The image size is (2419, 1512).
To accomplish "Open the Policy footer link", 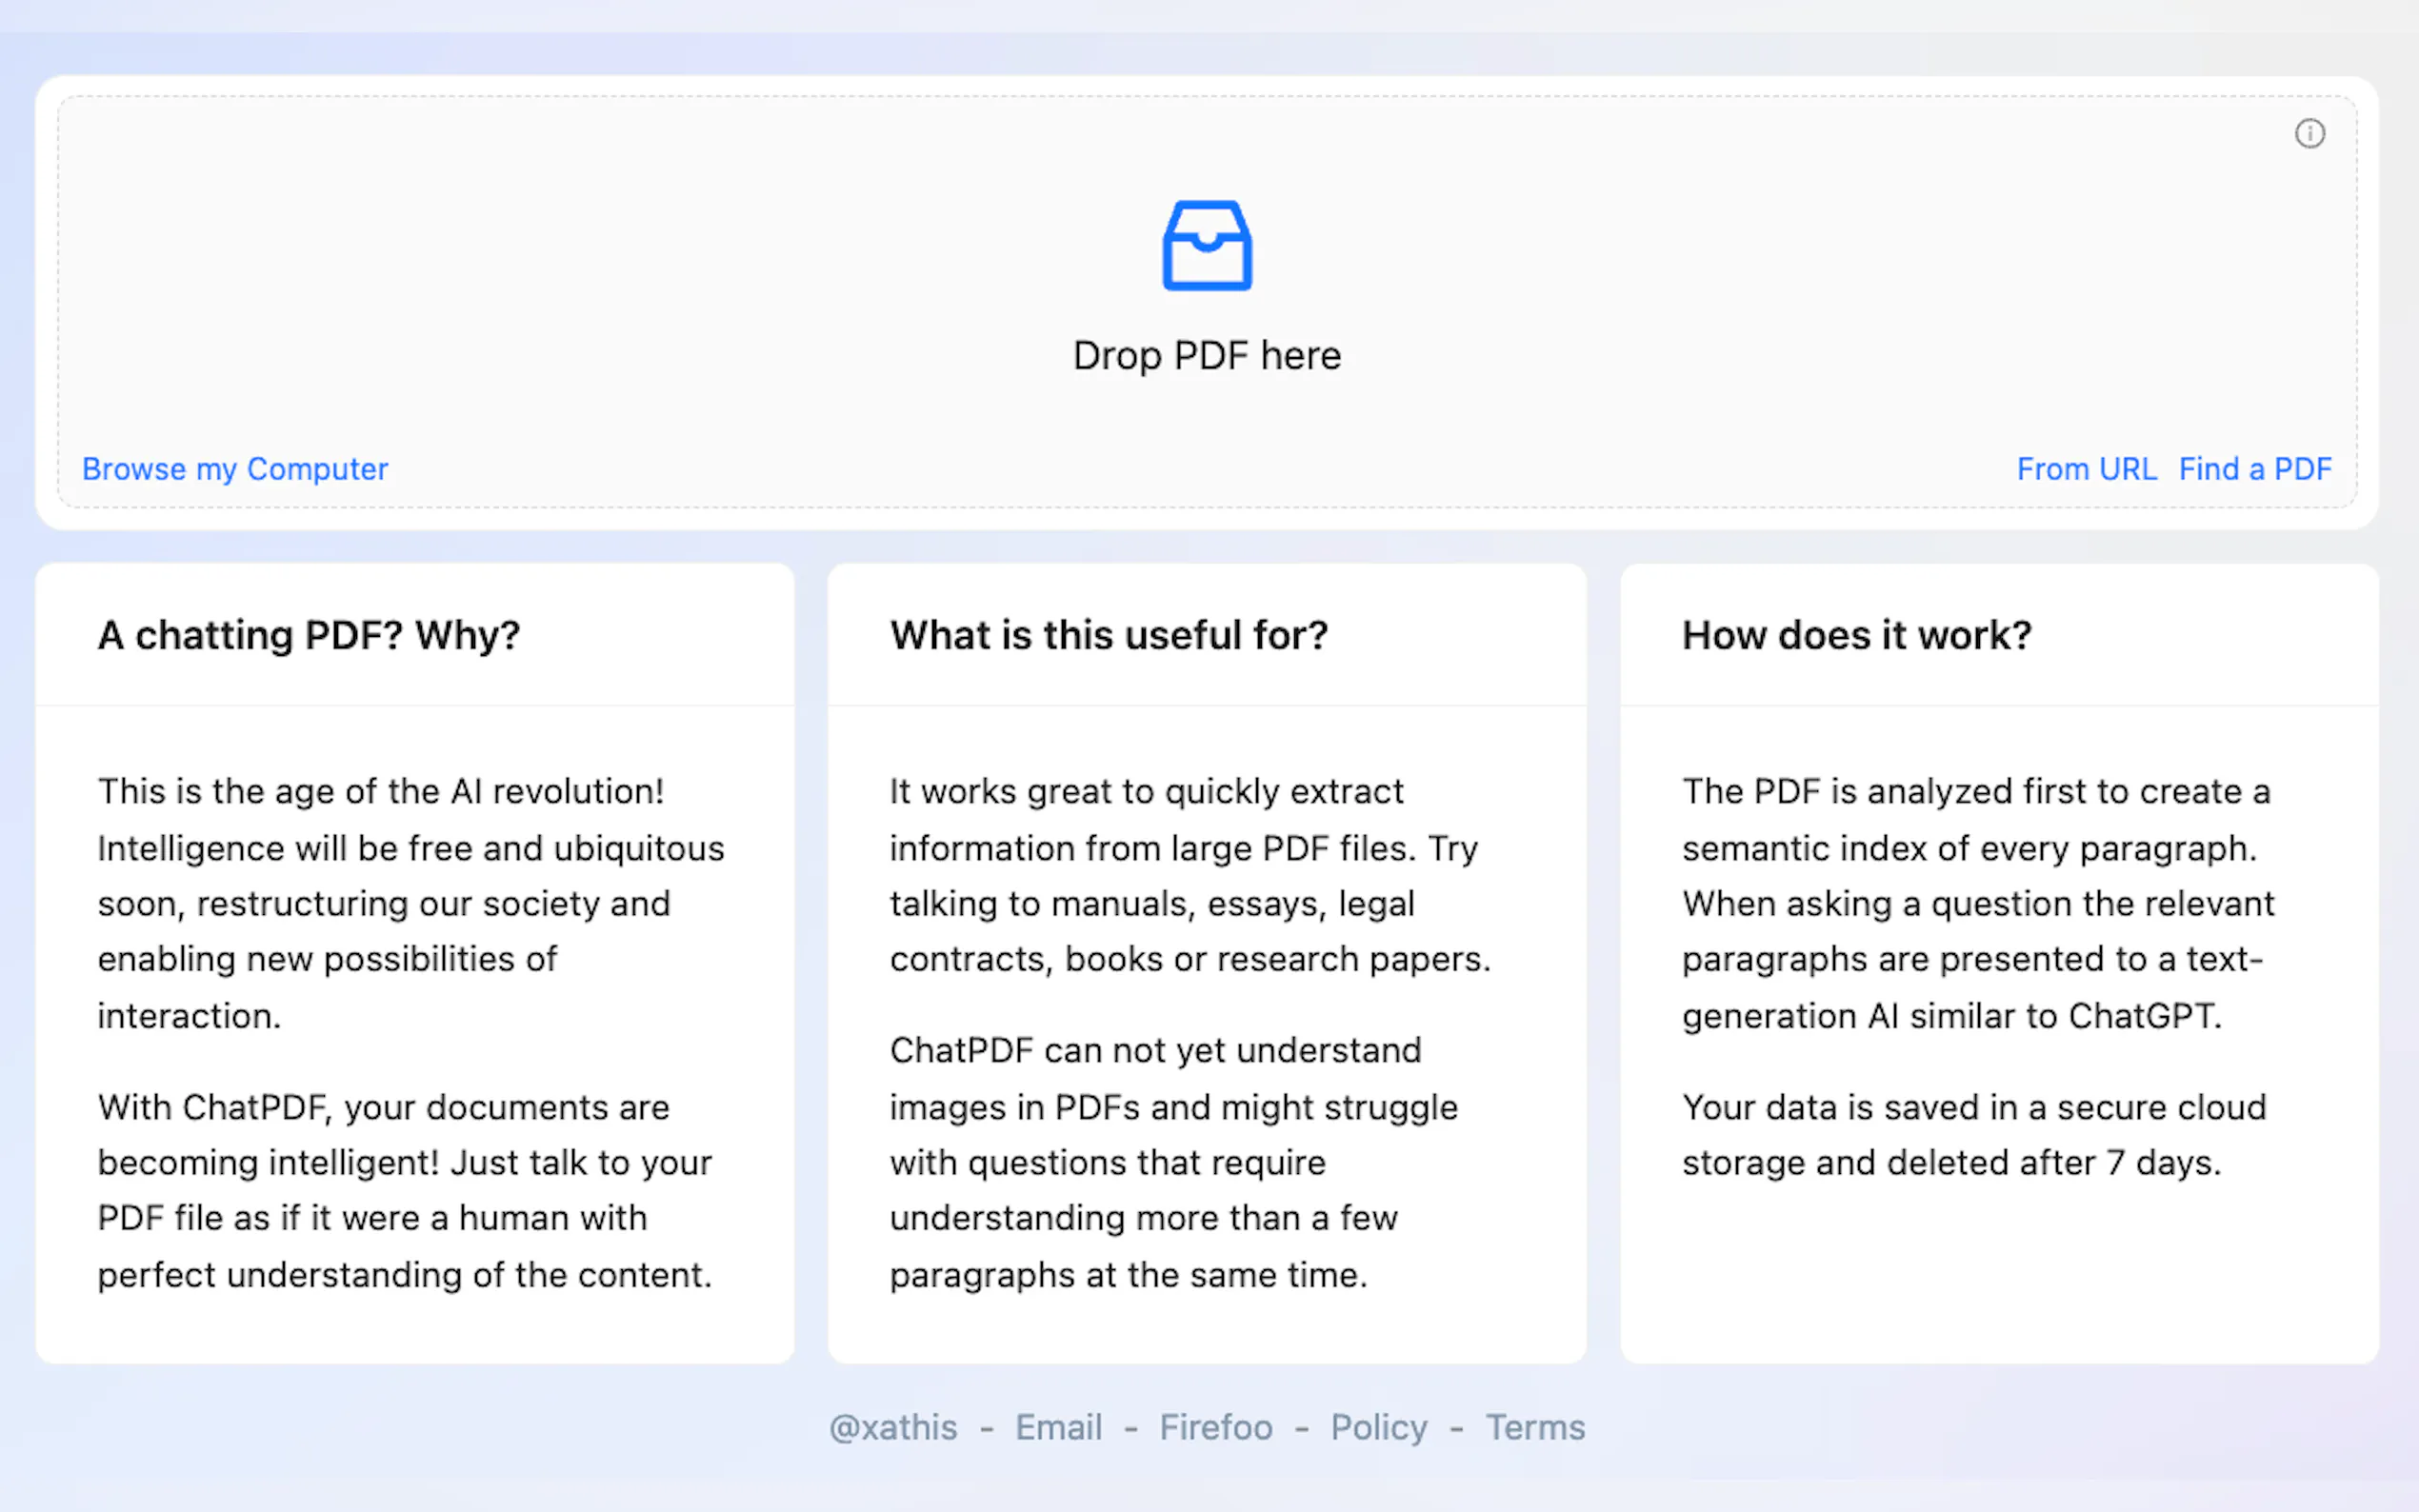I will pos(1378,1427).
